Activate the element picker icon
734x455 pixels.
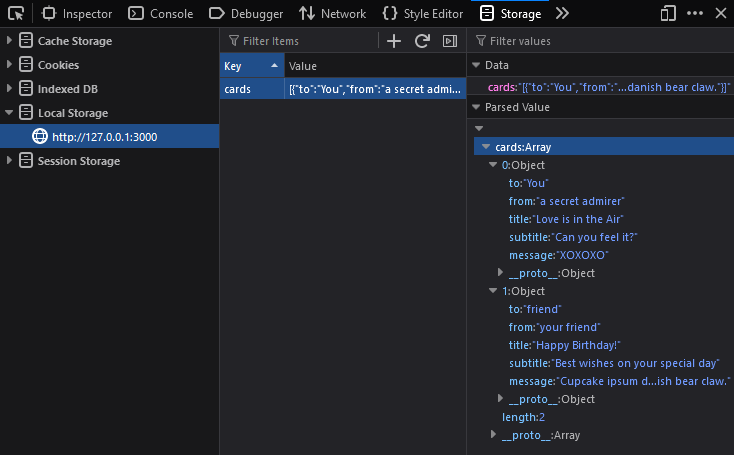pos(15,14)
